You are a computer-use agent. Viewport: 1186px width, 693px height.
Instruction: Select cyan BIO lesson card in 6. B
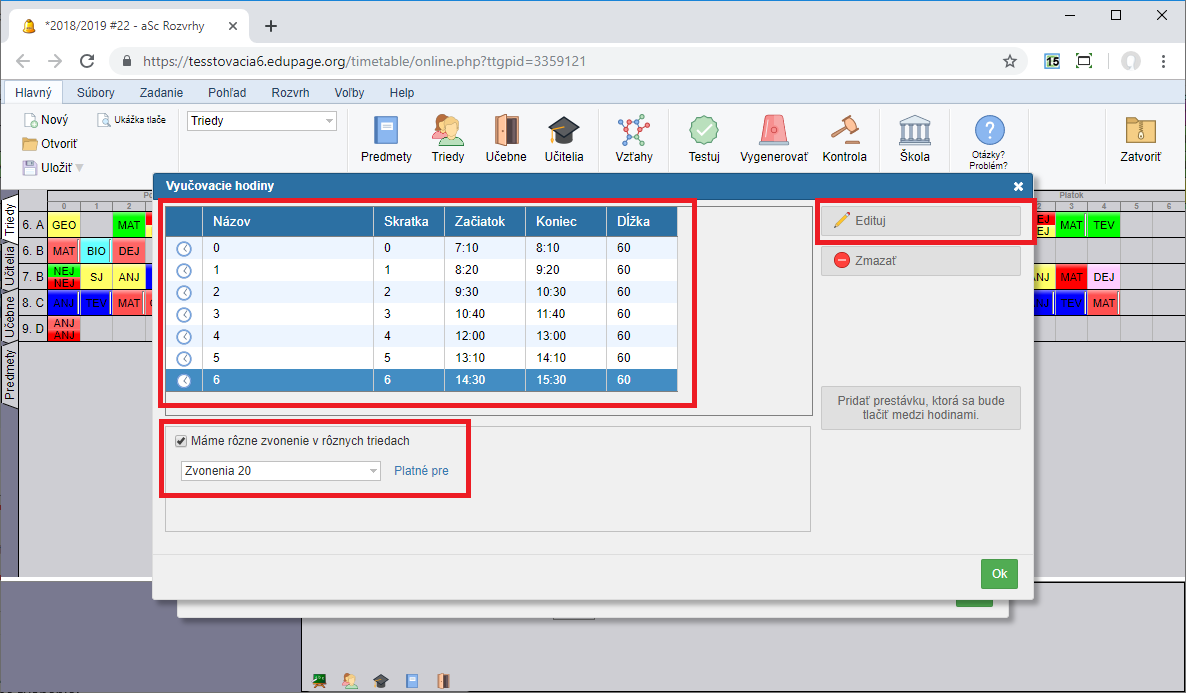click(x=96, y=251)
